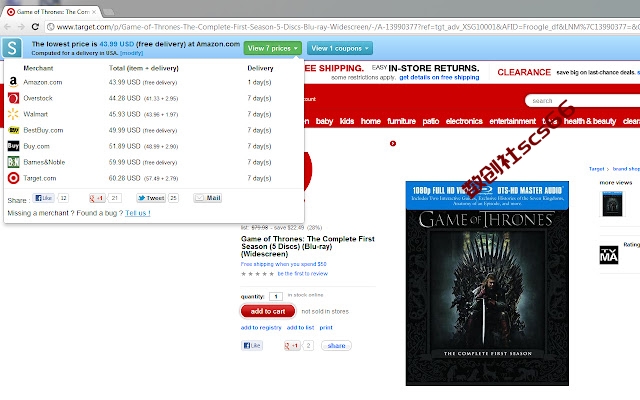Go back using browser back arrow

[x=7, y=27]
